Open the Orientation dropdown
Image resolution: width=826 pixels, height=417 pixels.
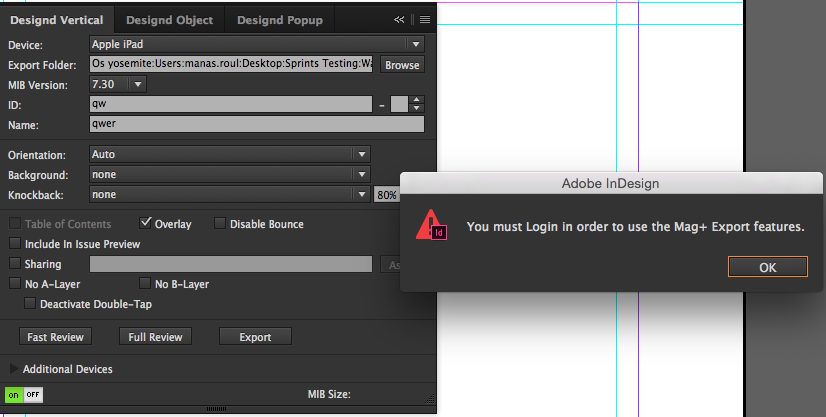(230, 154)
